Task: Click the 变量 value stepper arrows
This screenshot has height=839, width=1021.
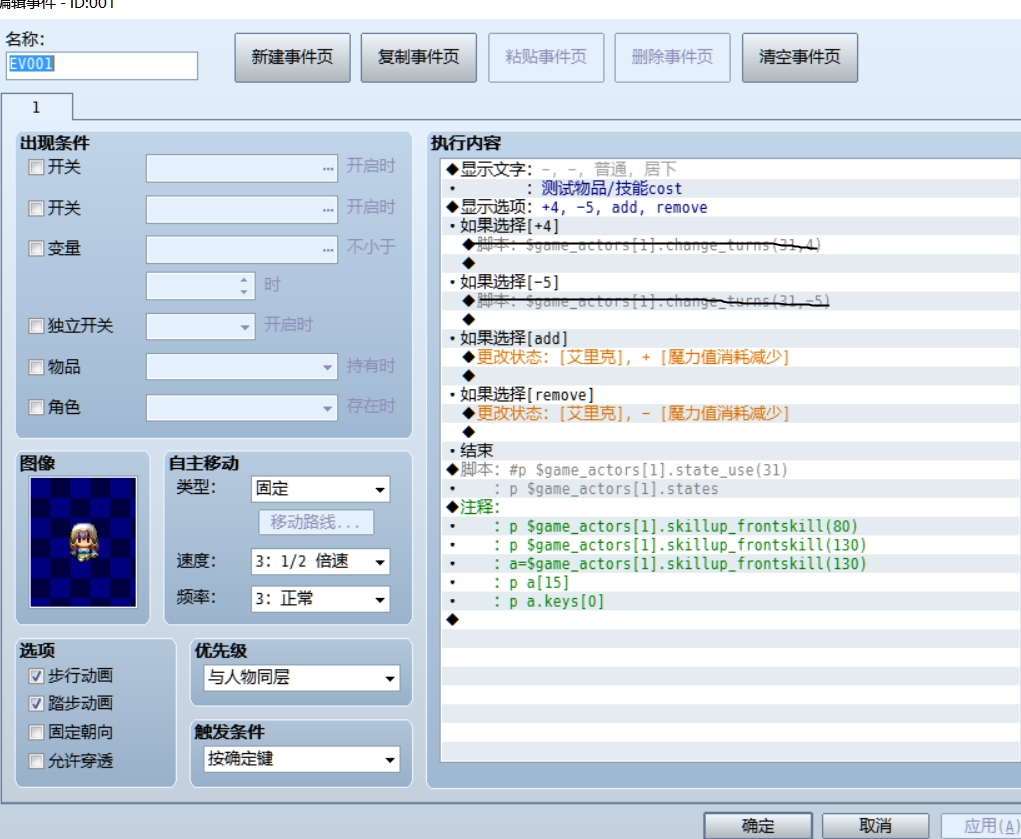Action: (244, 286)
